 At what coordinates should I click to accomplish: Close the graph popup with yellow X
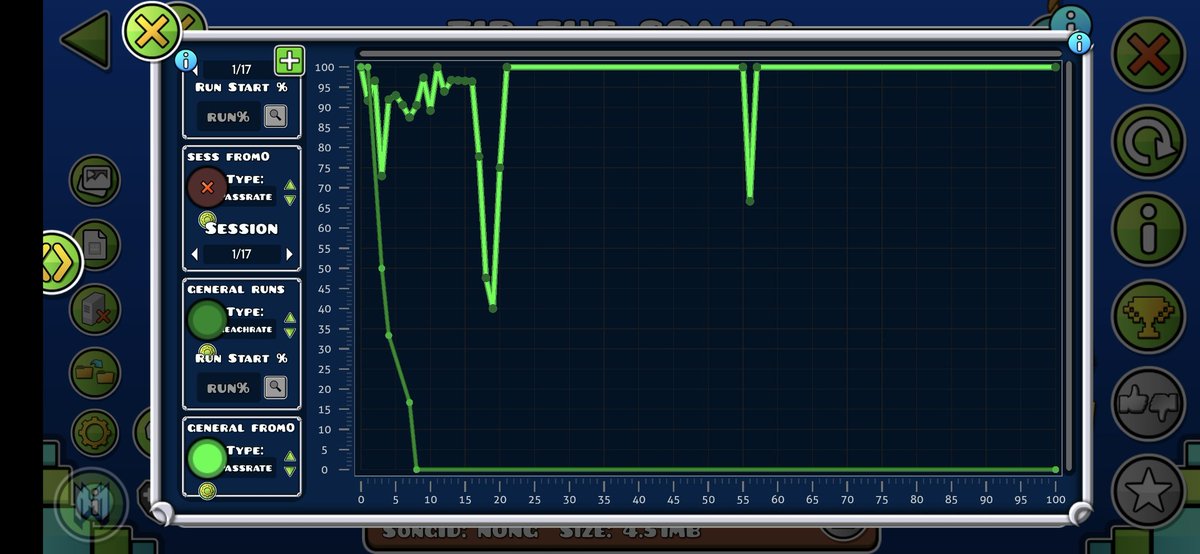(151, 31)
